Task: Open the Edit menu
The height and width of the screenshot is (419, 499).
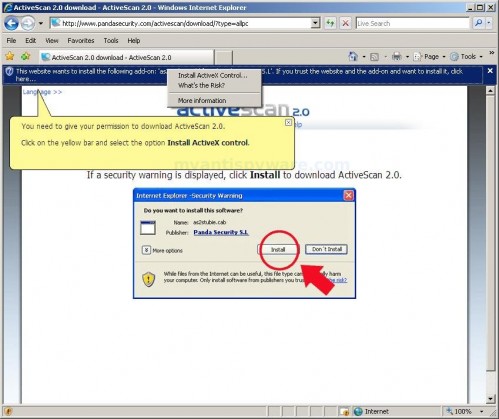Action: click(x=30, y=41)
